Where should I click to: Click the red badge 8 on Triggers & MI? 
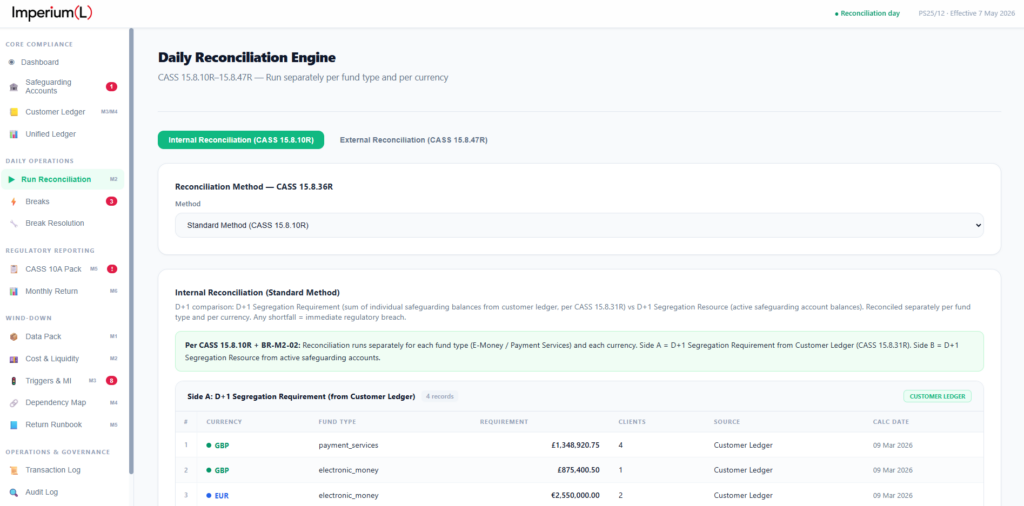coord(112,381)
